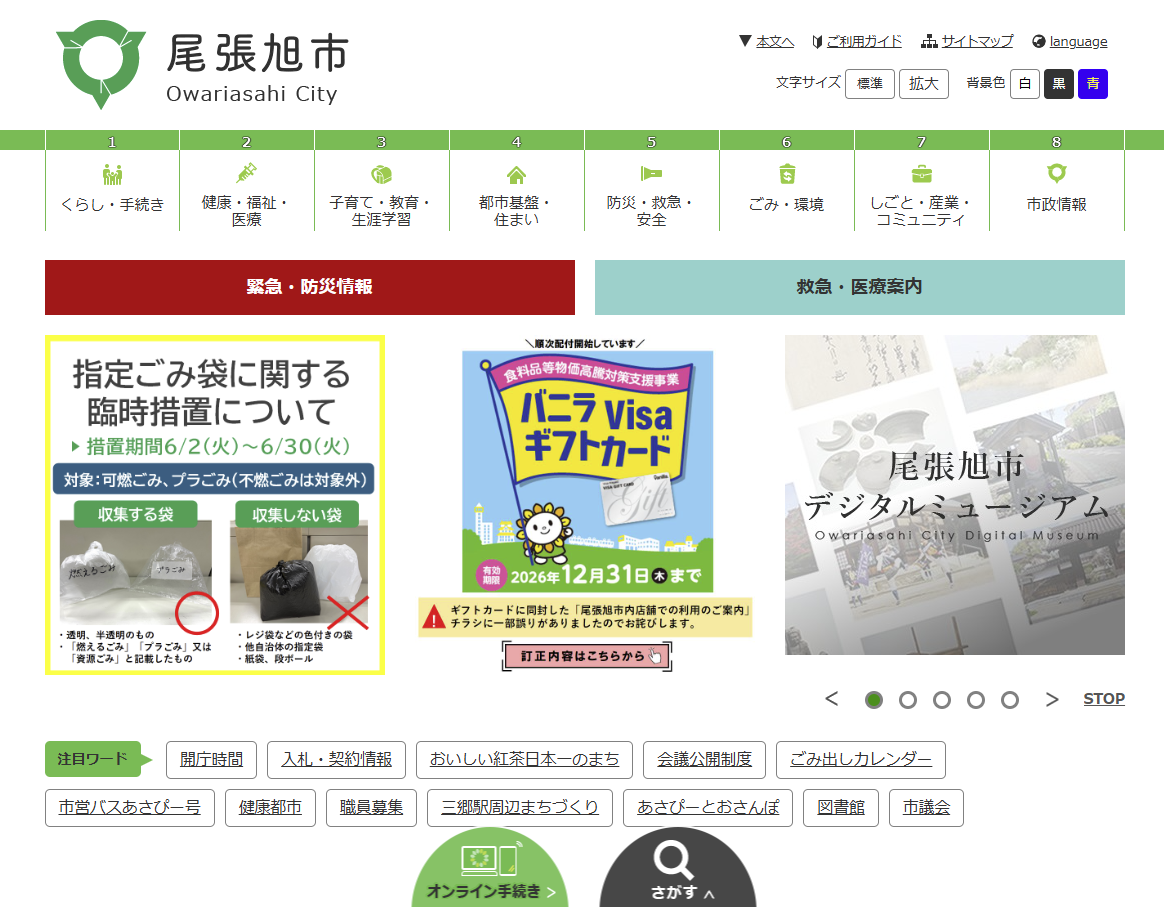Open the 三郷駅周辺まちづくり keyword link
Viewport: 1164px width, 907px height.
pos(520,808)
